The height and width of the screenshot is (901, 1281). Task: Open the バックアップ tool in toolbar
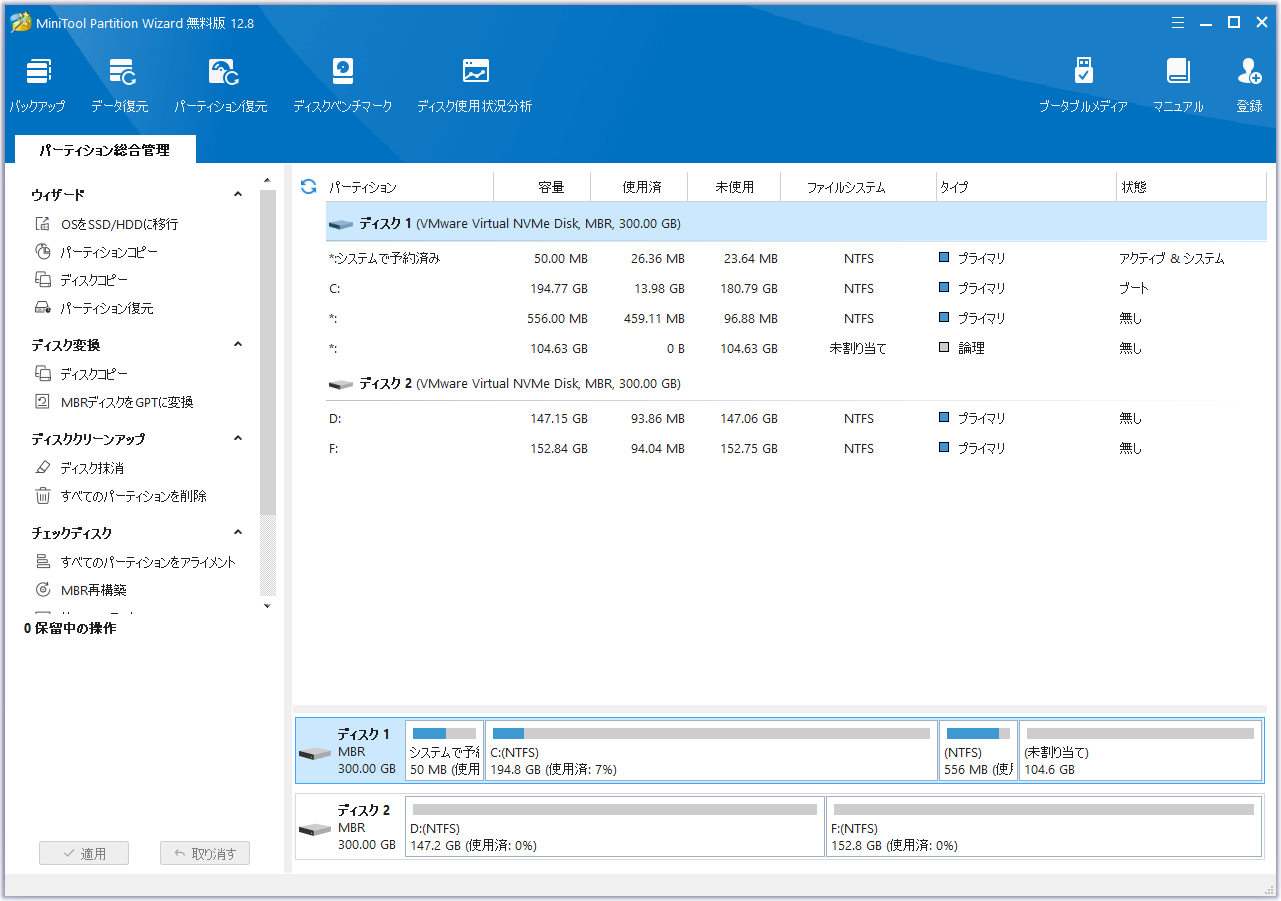38,84
